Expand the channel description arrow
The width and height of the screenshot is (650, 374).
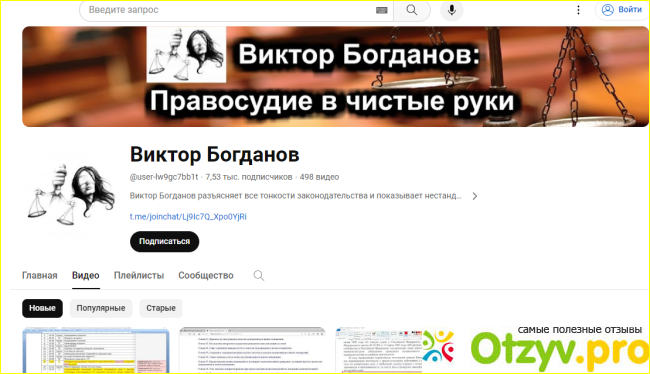(475, 196)
